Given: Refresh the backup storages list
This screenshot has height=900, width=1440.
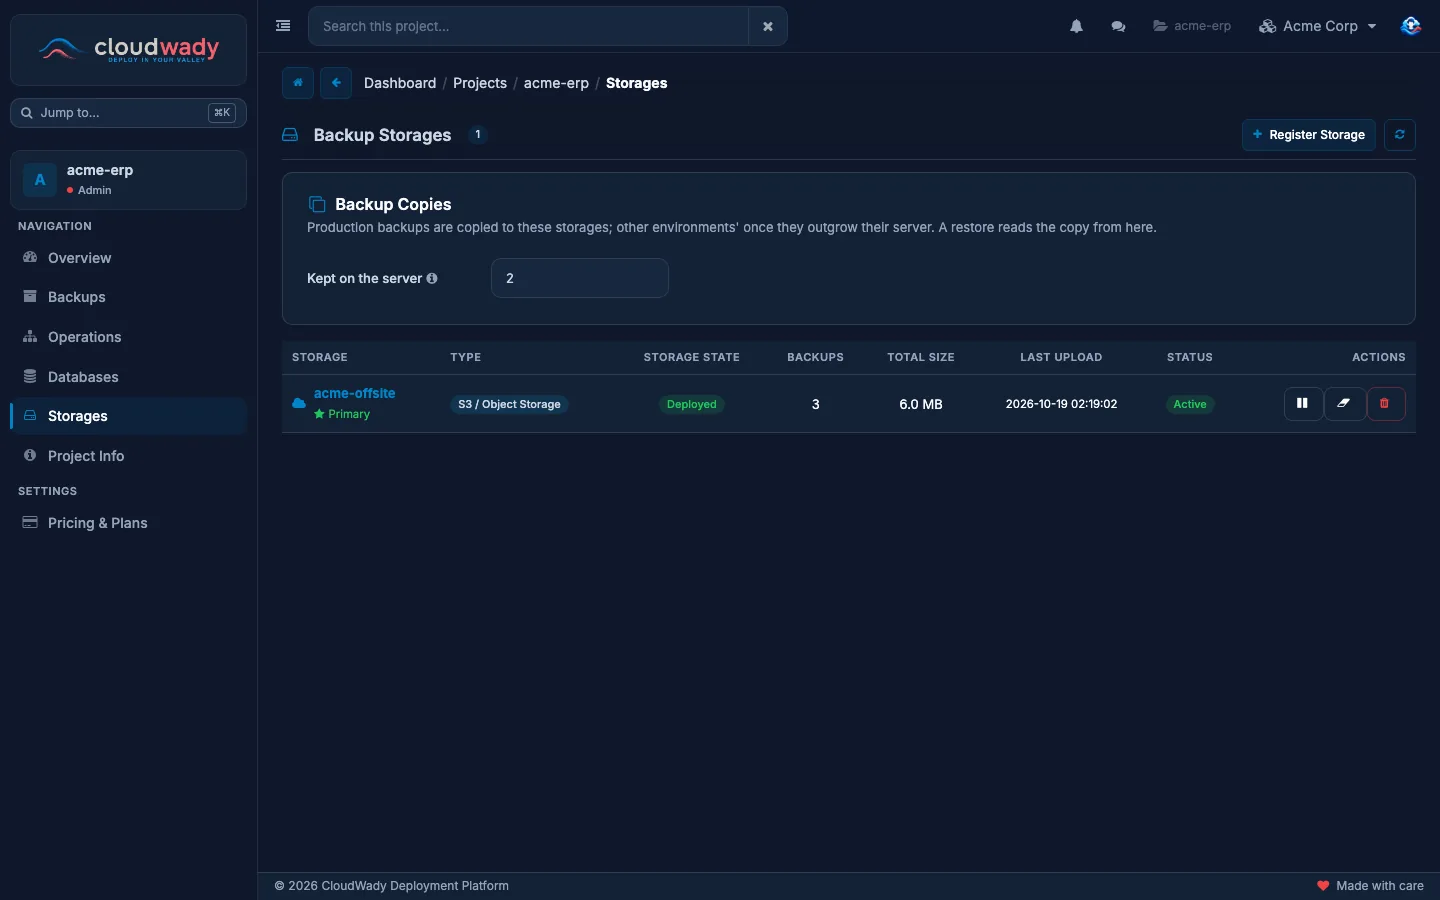Looking at the screenshot, I should 1400,135.
